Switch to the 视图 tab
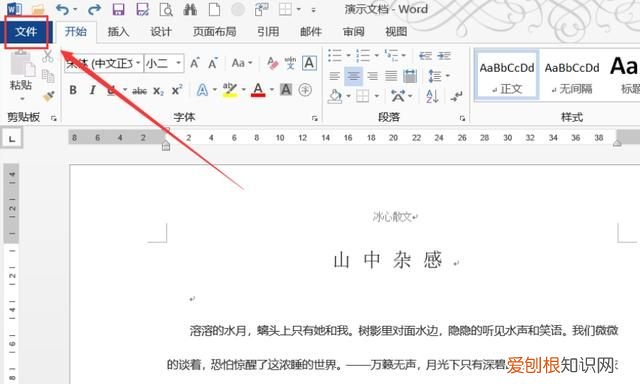This screenshot has width=640, height=384. pyautogui.click(x=396, y=32)
